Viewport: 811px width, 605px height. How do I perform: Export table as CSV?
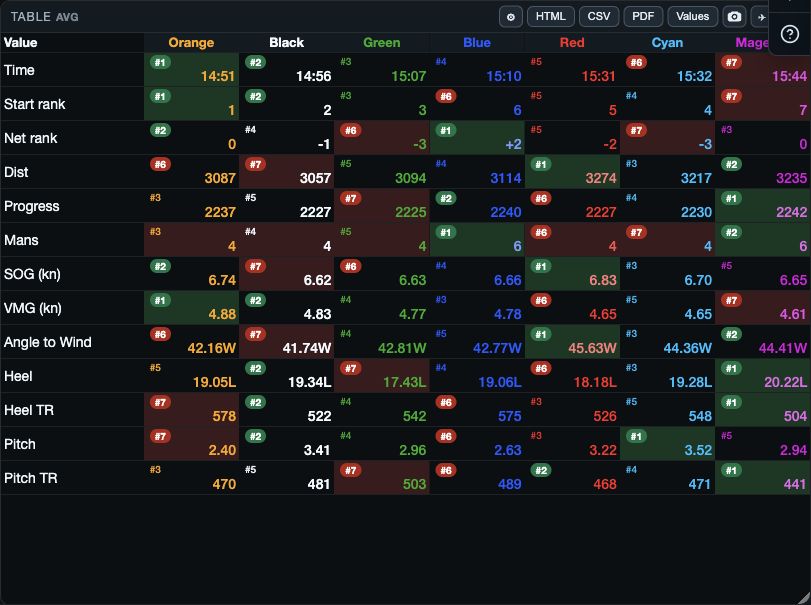tap(598, 17)
